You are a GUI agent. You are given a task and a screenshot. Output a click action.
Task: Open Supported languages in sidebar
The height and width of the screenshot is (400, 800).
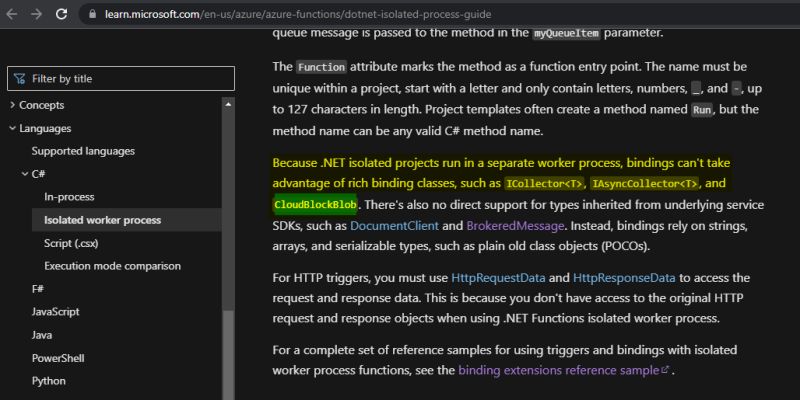[x=83, y=151]
